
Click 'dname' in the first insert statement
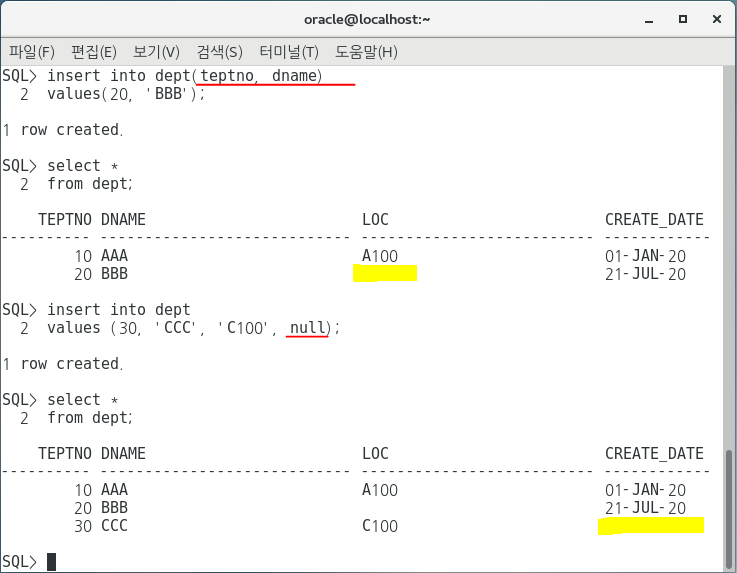click(294, 76)
